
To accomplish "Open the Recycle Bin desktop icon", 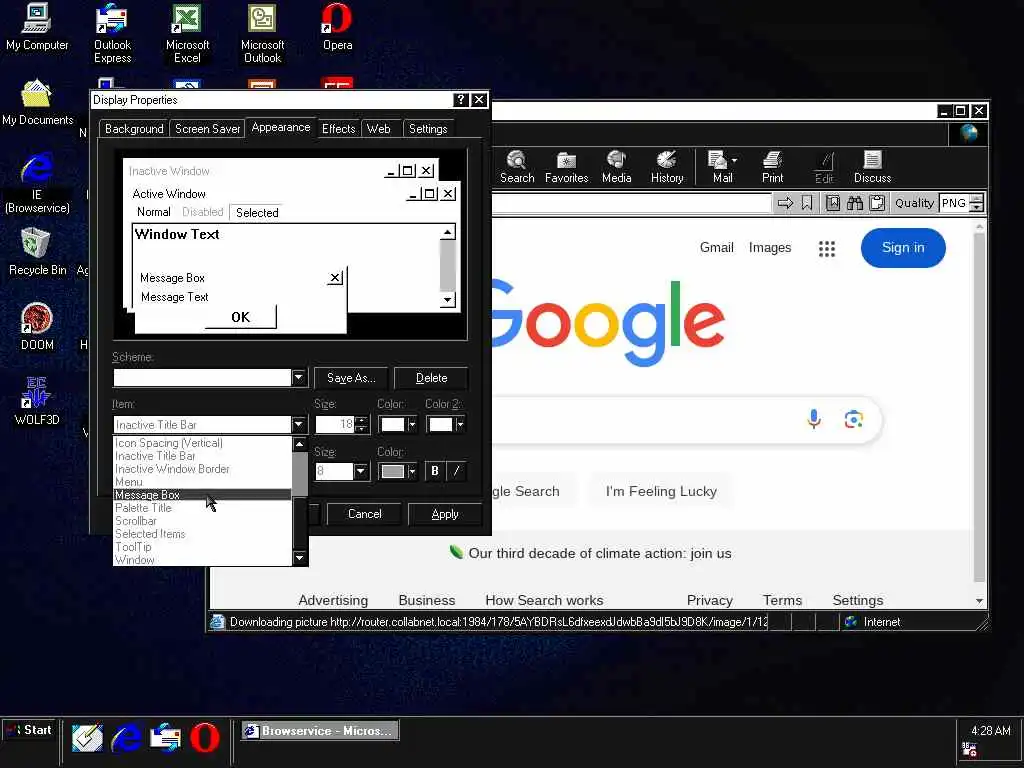I will (x=37, y=252).
